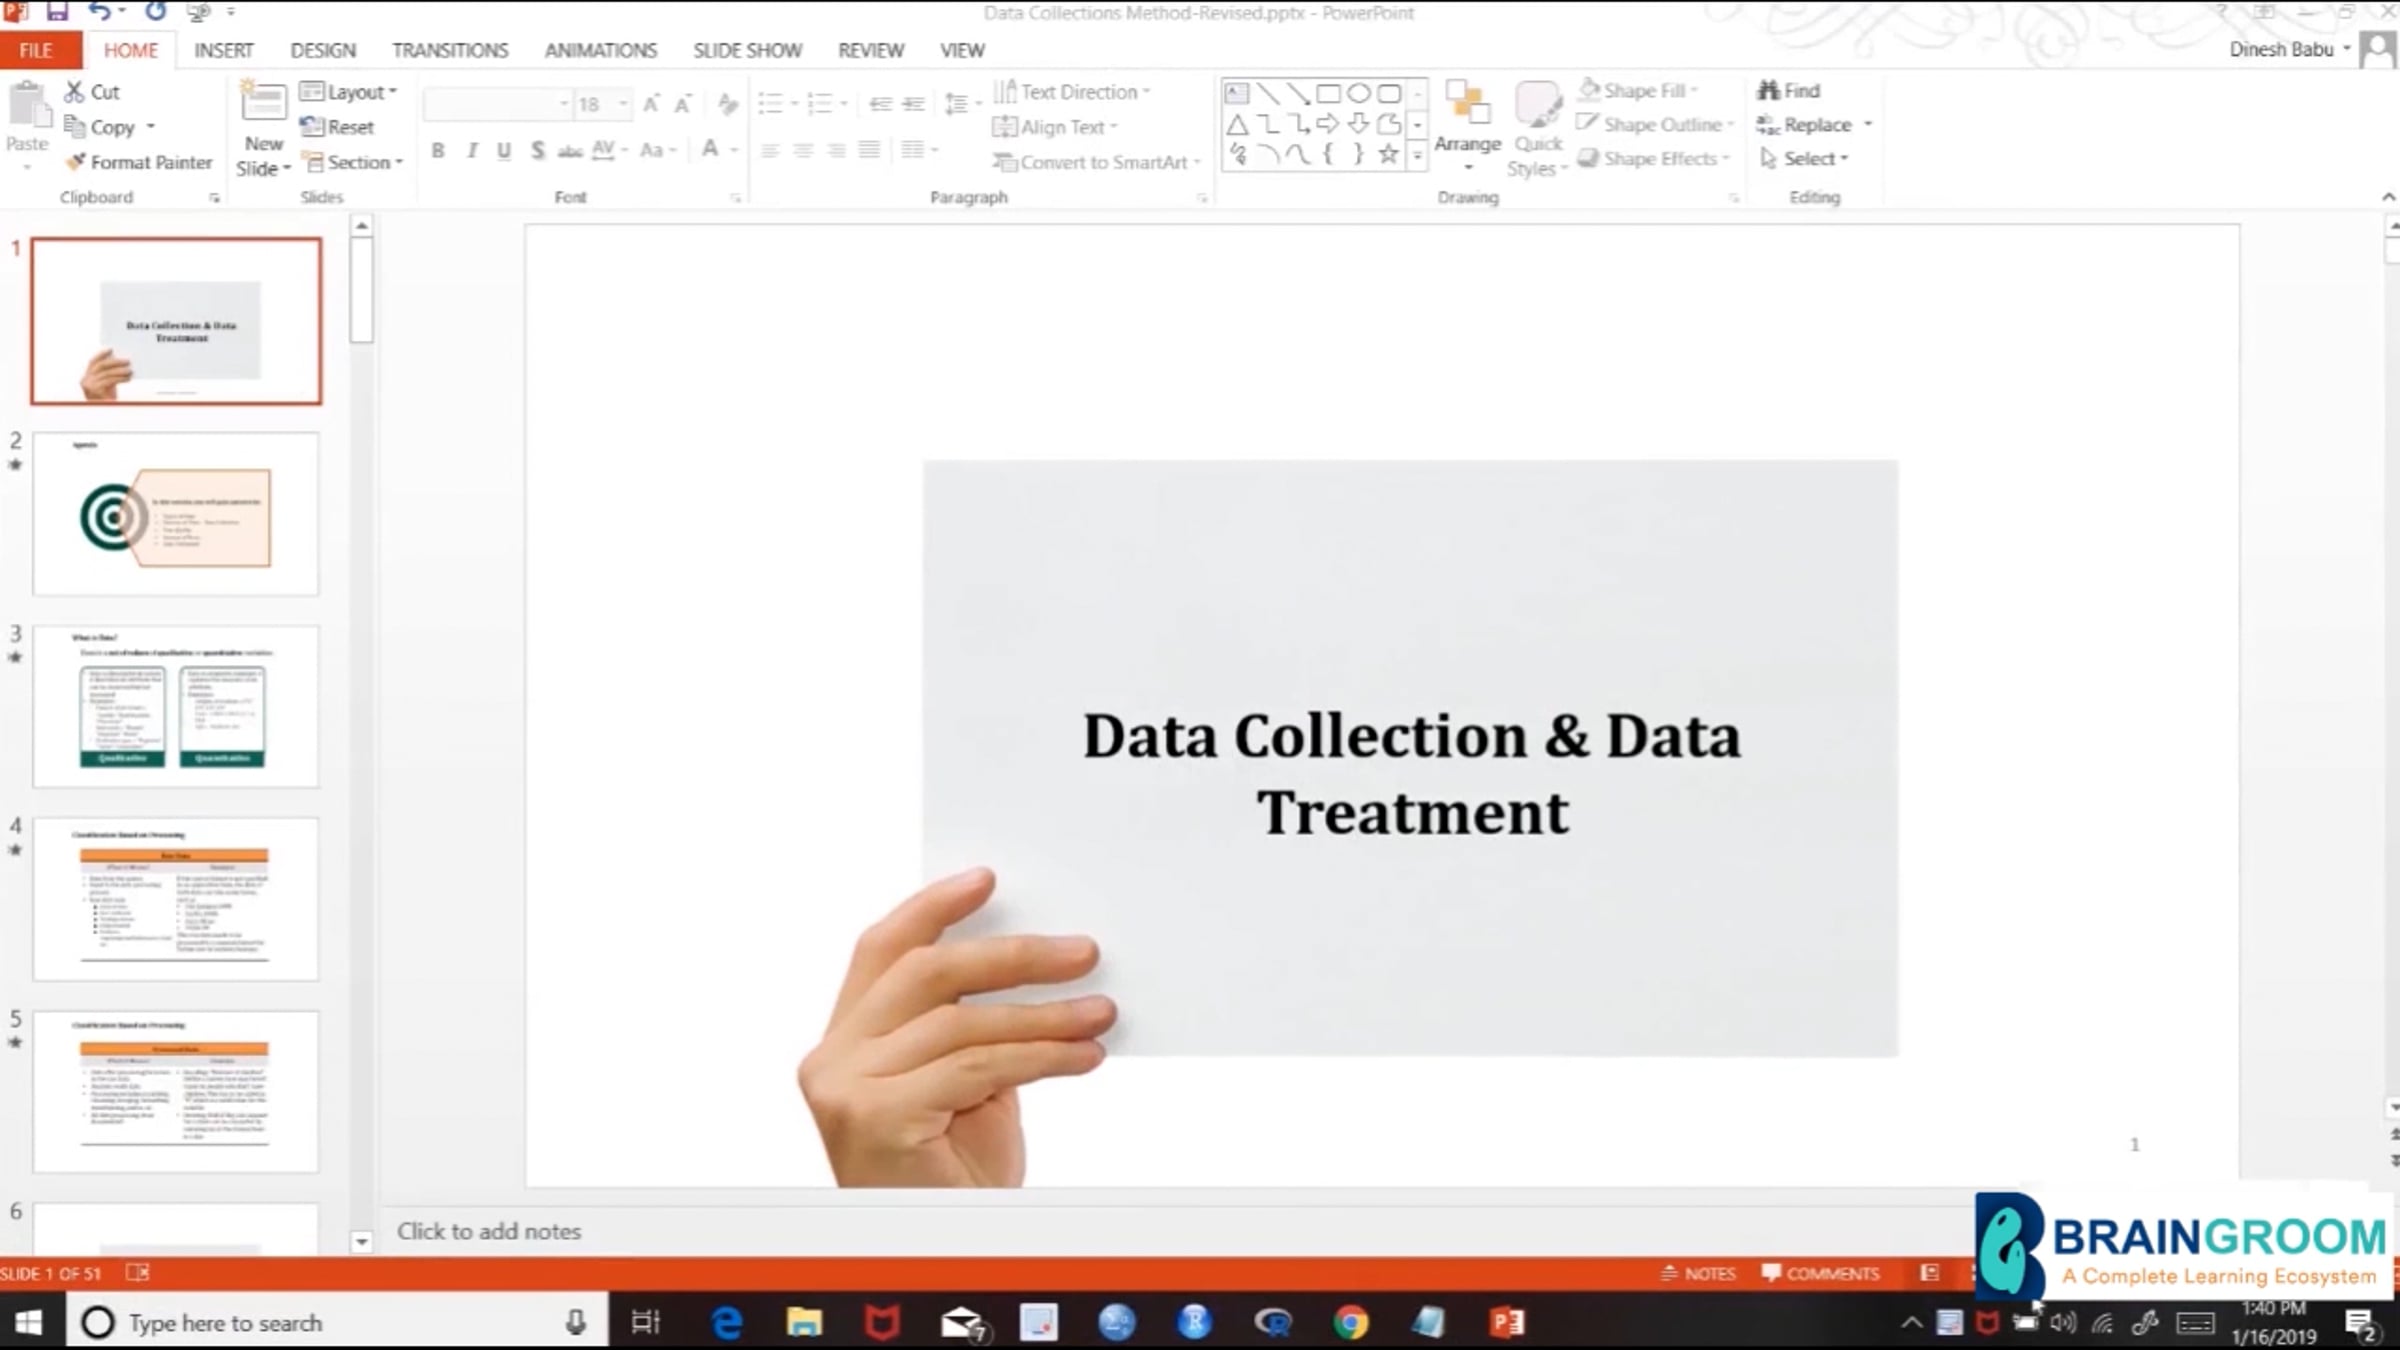Switch to the DESIGN ribbon tab
The image size is (2400, 1350).
(x=322, y=50)
